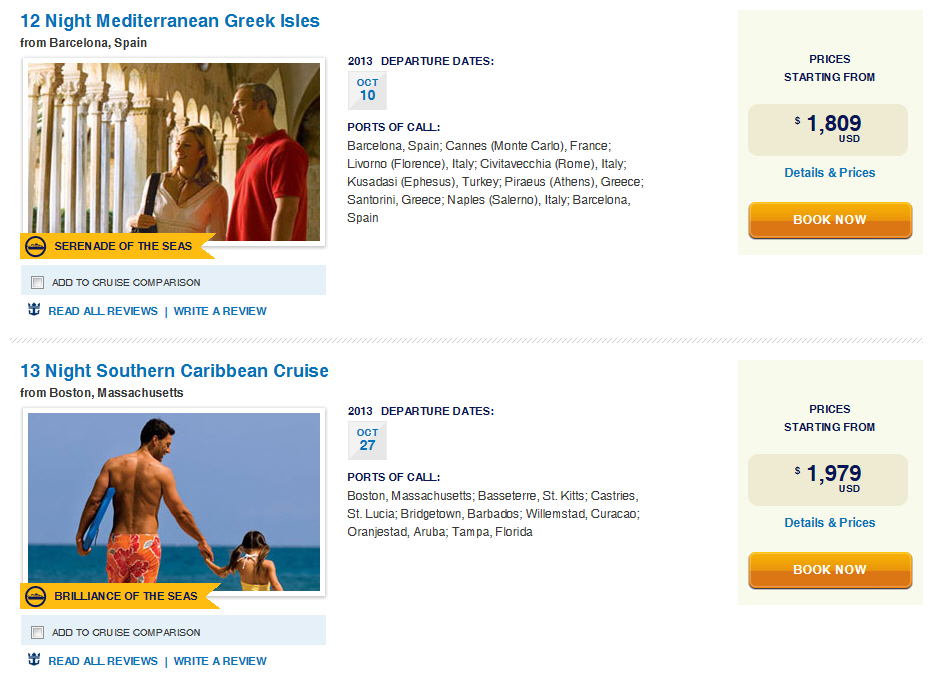View Details & Prices for Mediterranean cruise
The image size is (931, 677).
click(x=829, y=173)
